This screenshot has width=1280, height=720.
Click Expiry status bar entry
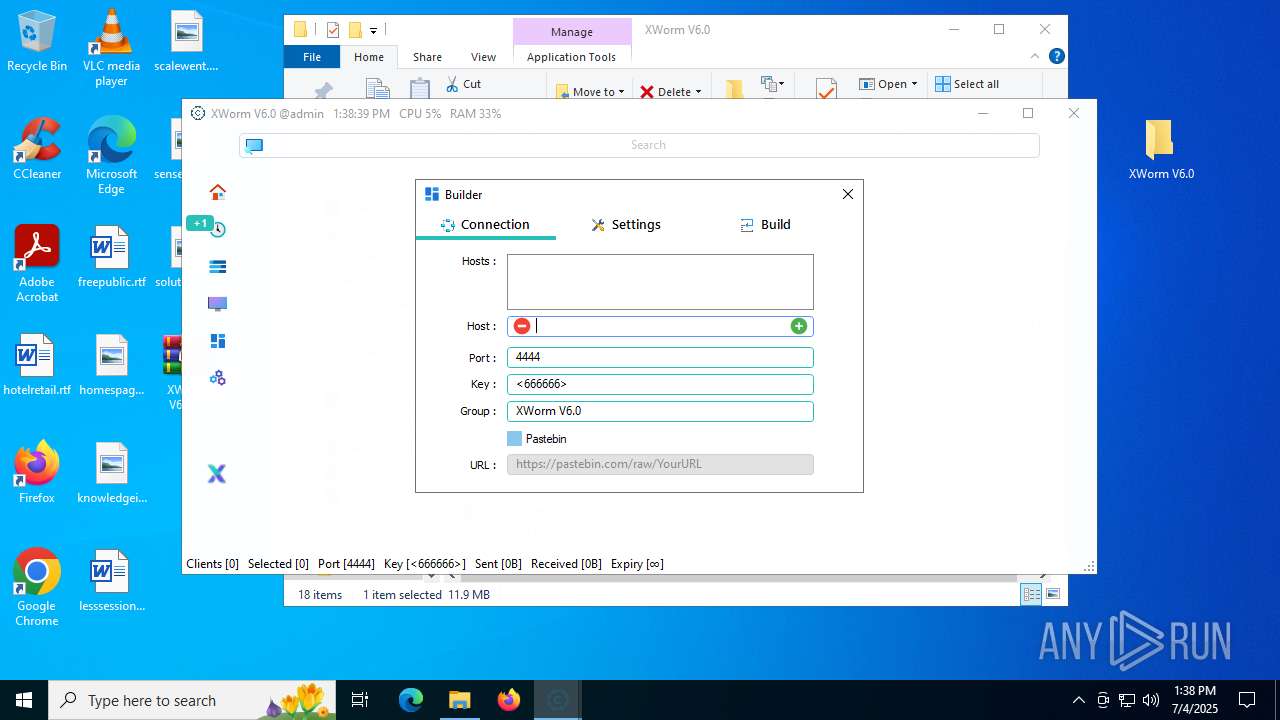(x=637, y=564)
